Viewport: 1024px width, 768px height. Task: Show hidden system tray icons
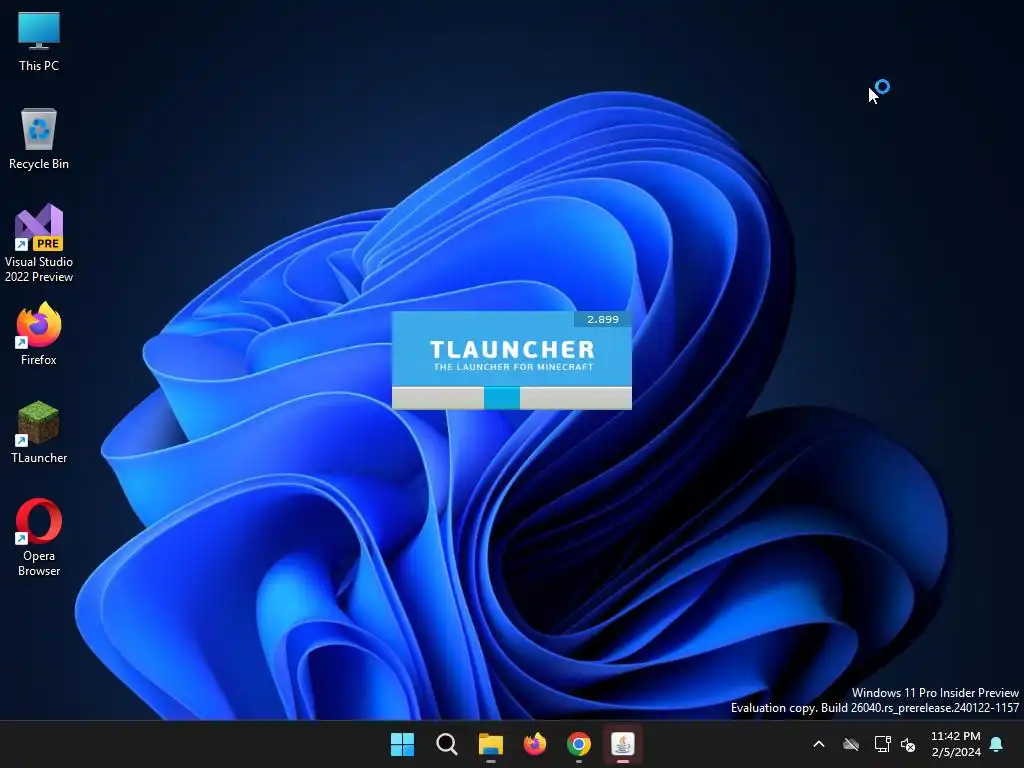[x=819, y=744]
